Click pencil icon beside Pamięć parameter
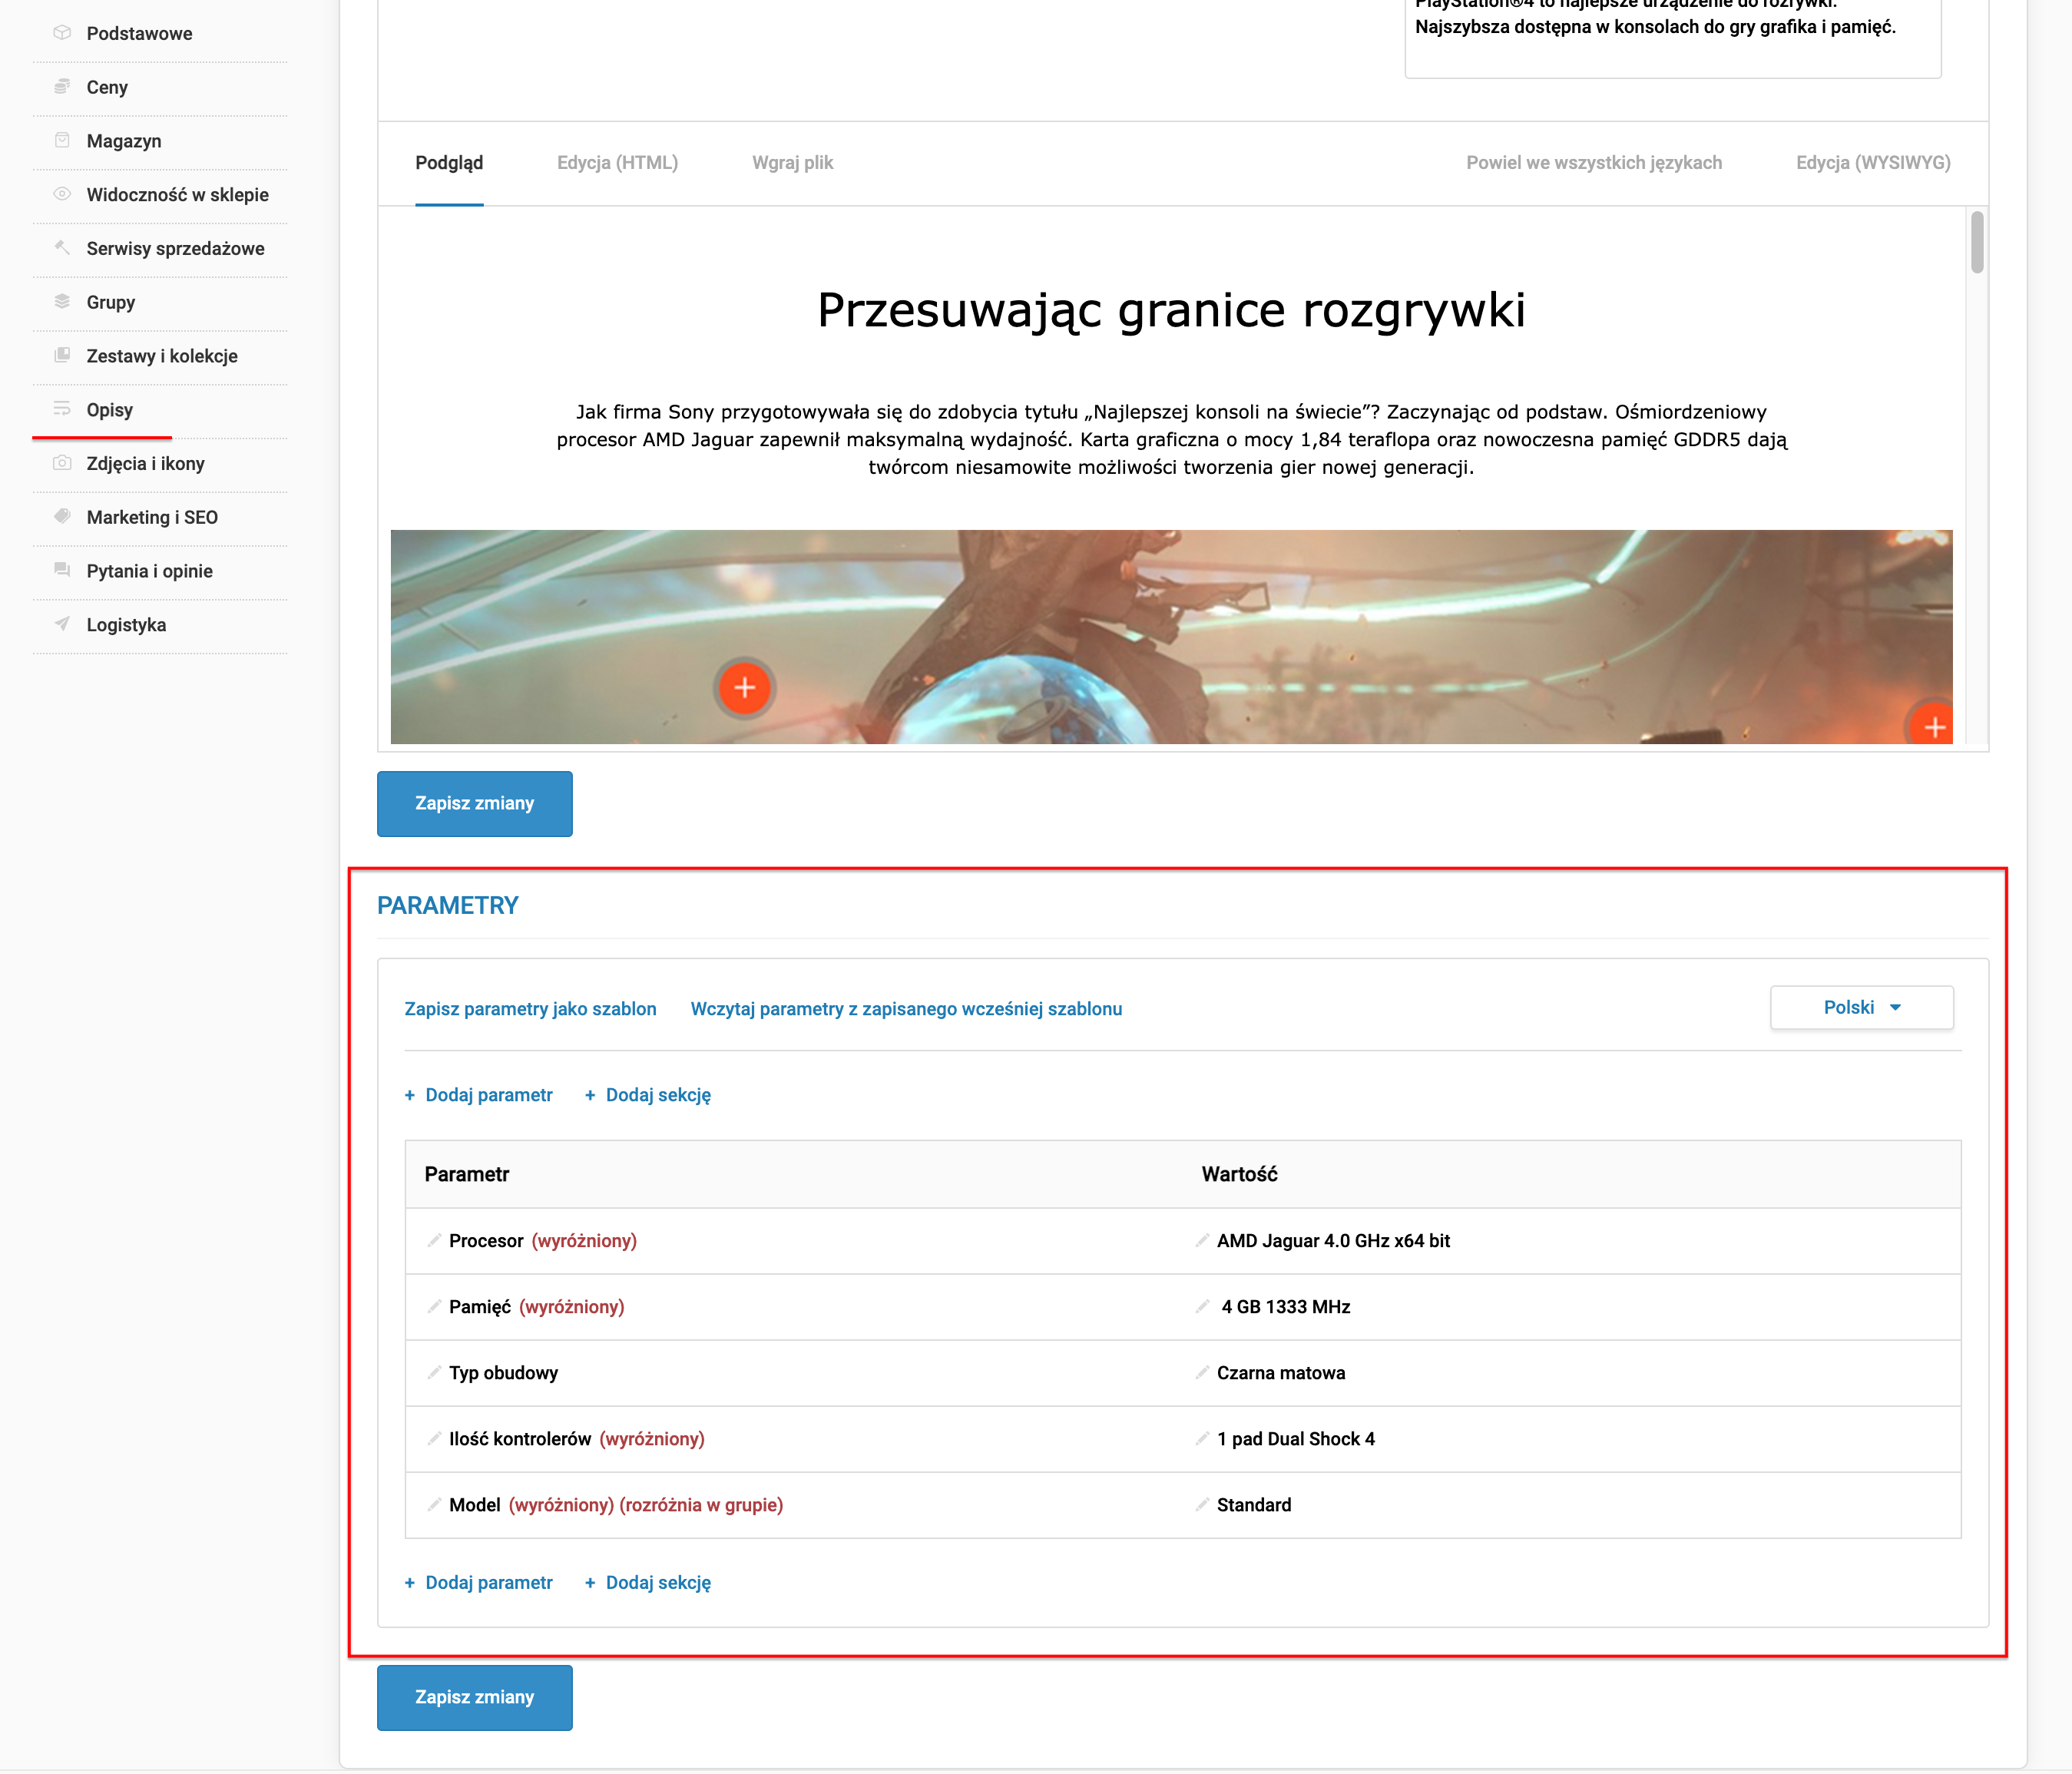The image size is (2072, 1774). pyautogui.click(x=434, y=1306)
